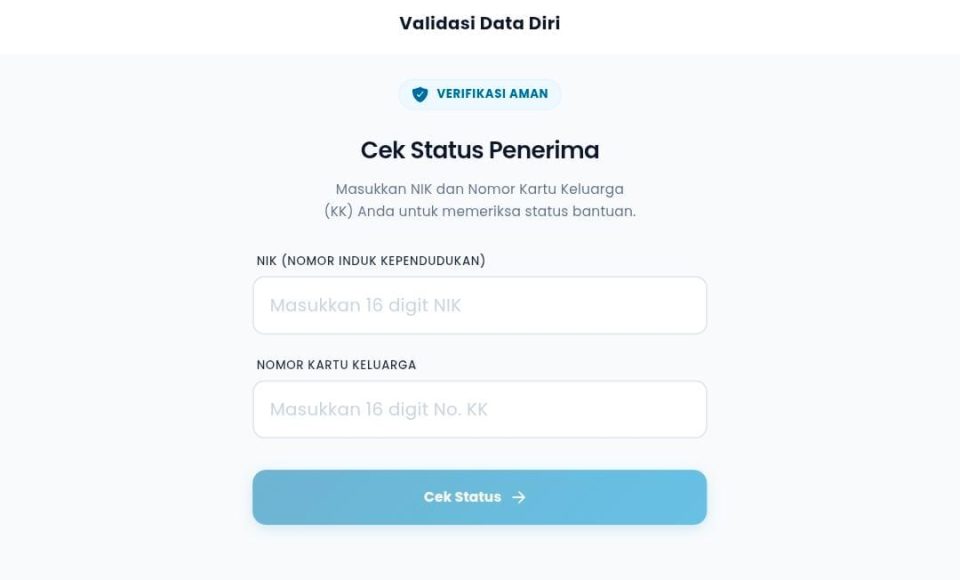
Task: Click the Cek Status text on the button
Action: [462, 497]
